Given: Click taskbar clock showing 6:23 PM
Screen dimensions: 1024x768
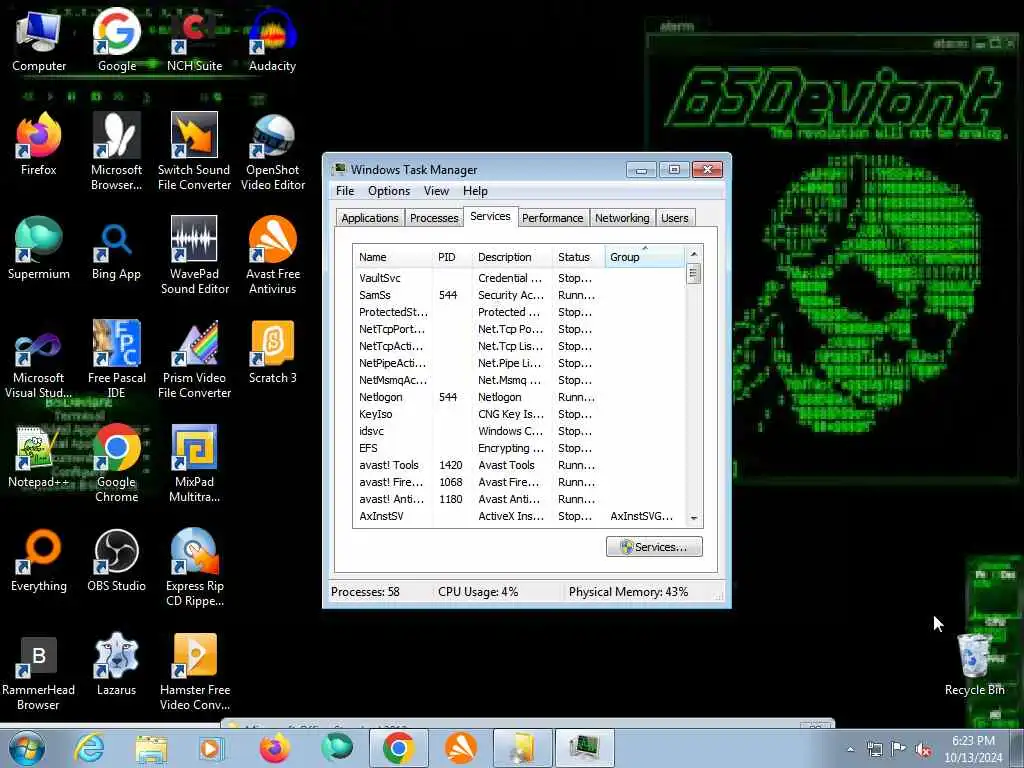Looking at the screenshot, I should (x=973, y=748).
